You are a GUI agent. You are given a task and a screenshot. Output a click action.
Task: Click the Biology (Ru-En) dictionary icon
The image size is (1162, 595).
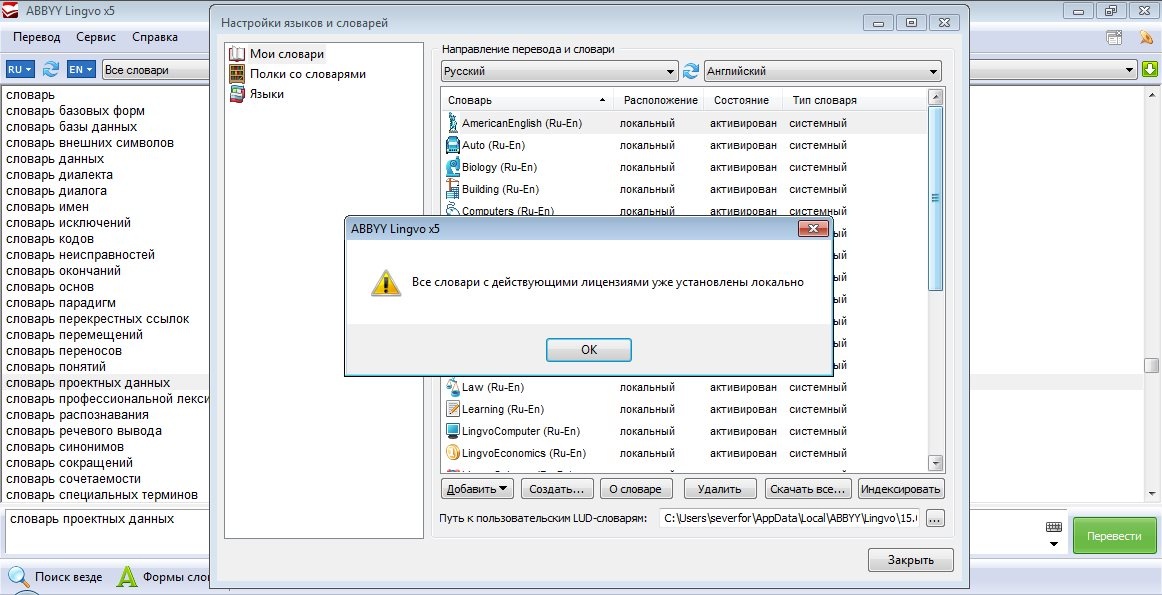click(x=452, y=167)
